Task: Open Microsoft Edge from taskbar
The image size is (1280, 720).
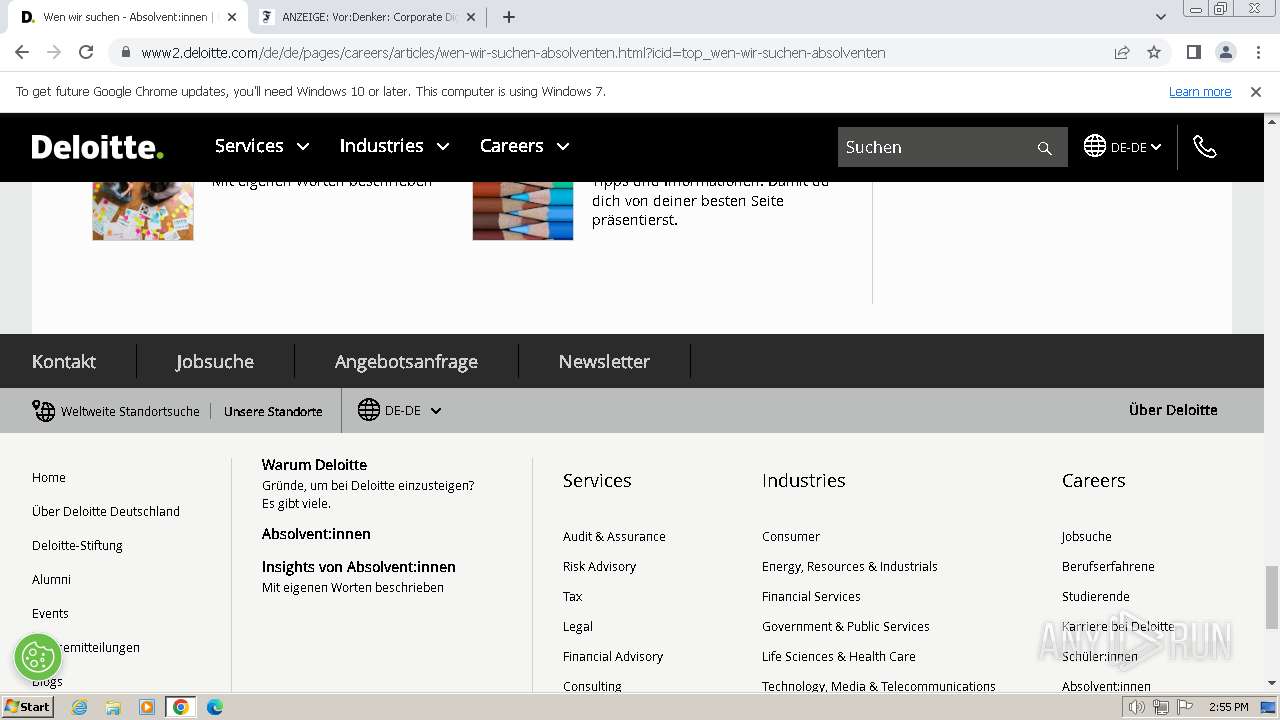Action: (215, 707)
